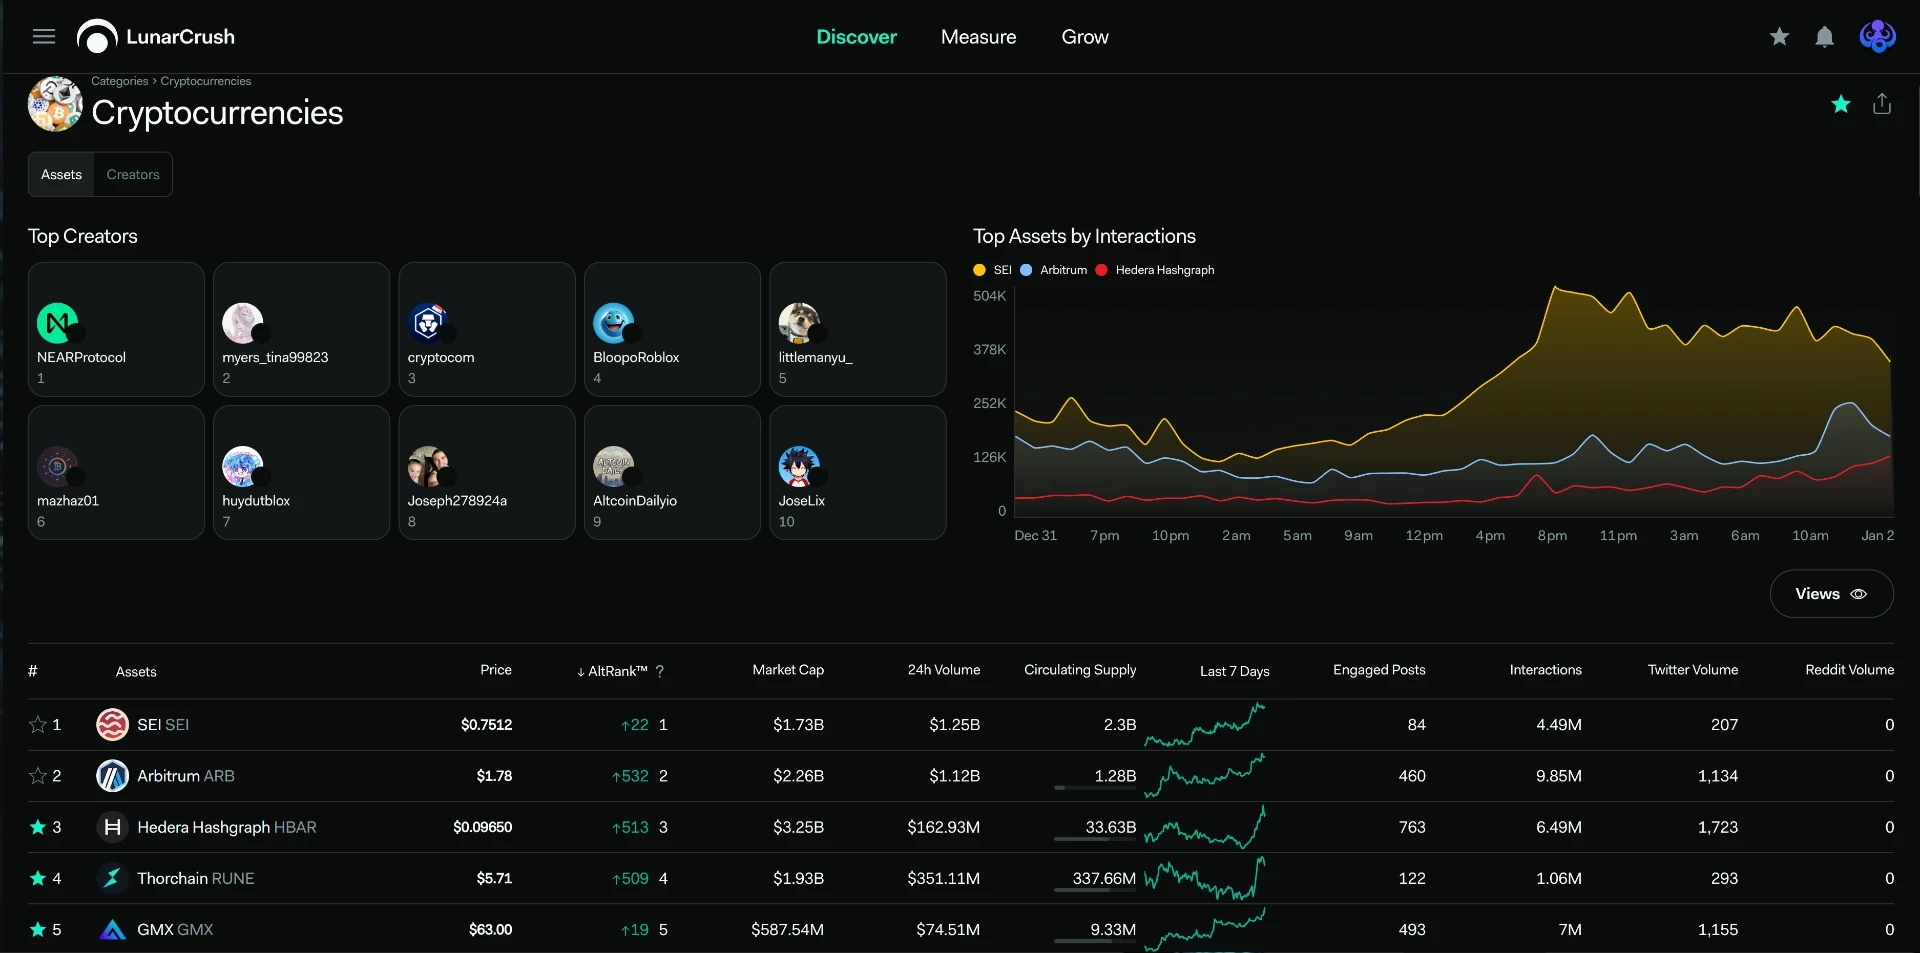Sort table by Market Cap header
Screen dimensions: 1920x953
point(788,670)
